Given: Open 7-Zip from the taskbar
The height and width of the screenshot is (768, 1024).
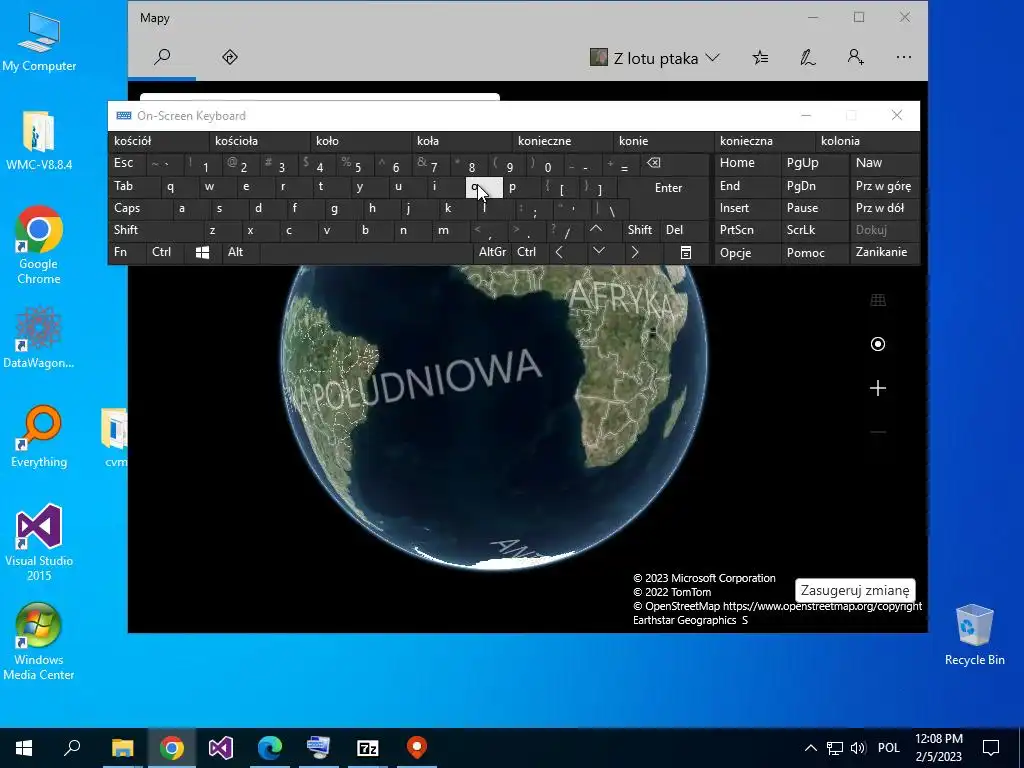Looking at the screenshot, I should coord(368,748).
